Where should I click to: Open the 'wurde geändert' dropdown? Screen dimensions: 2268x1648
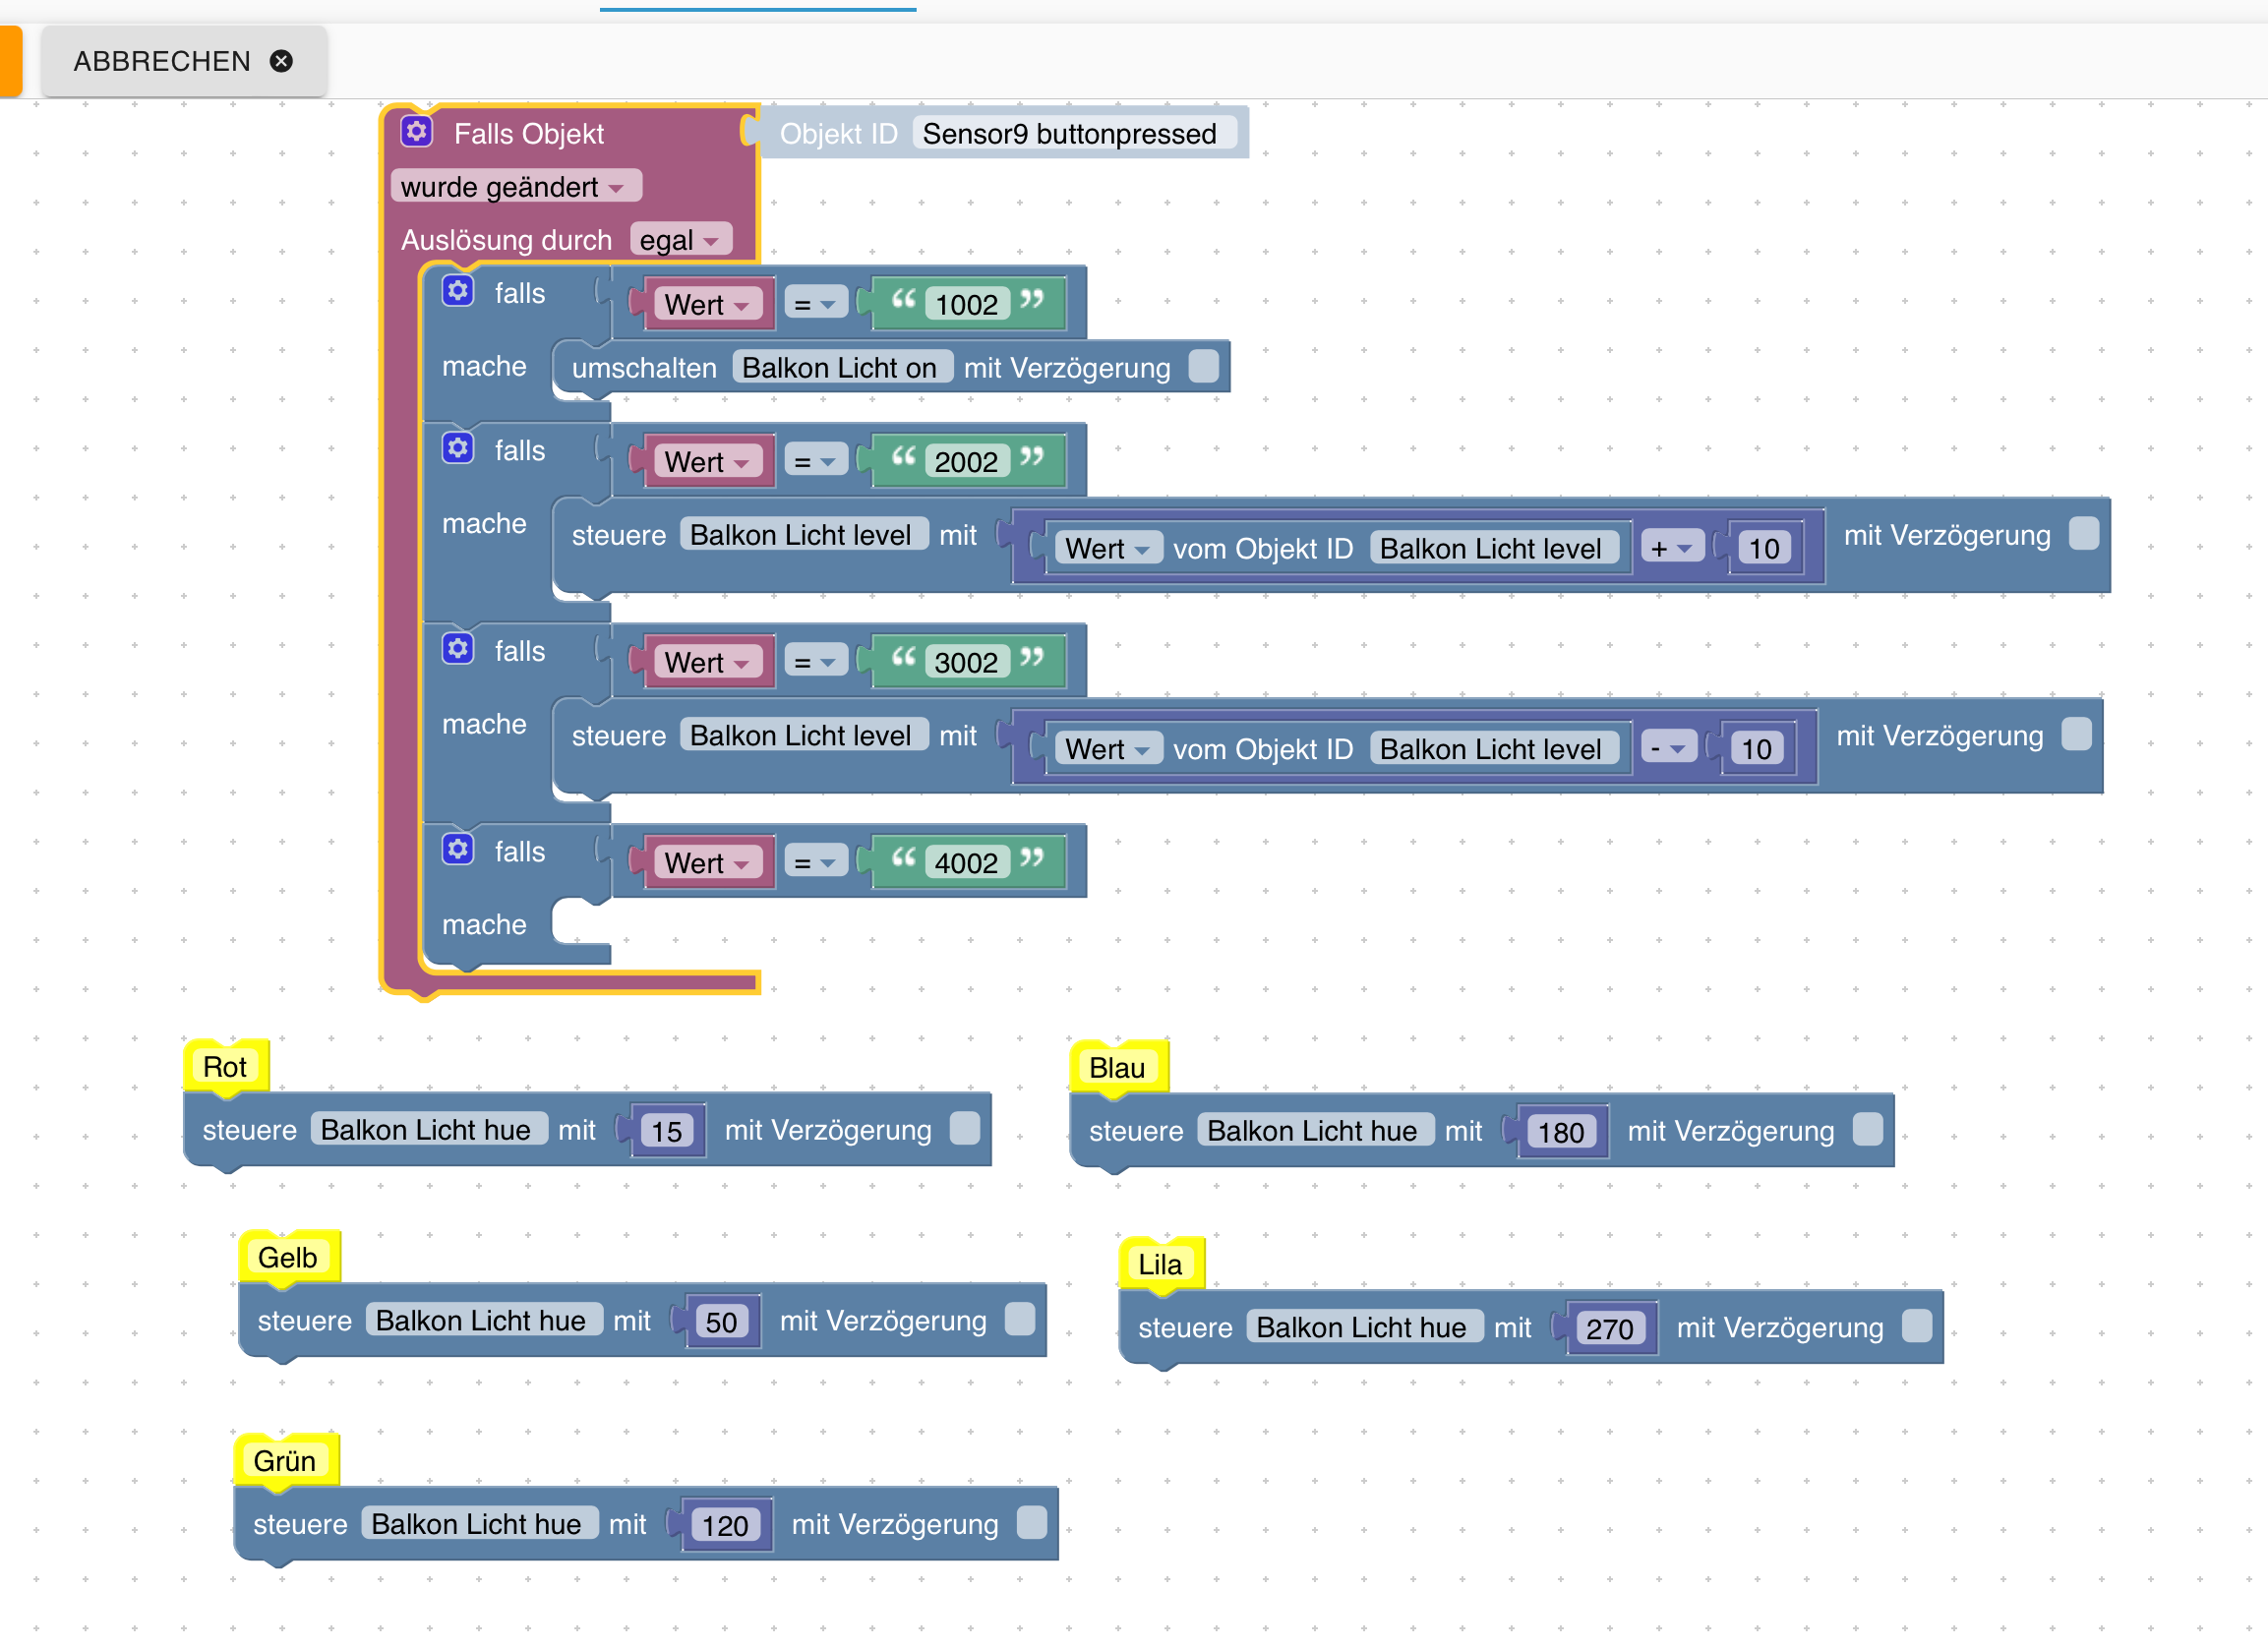coord(514,187)
